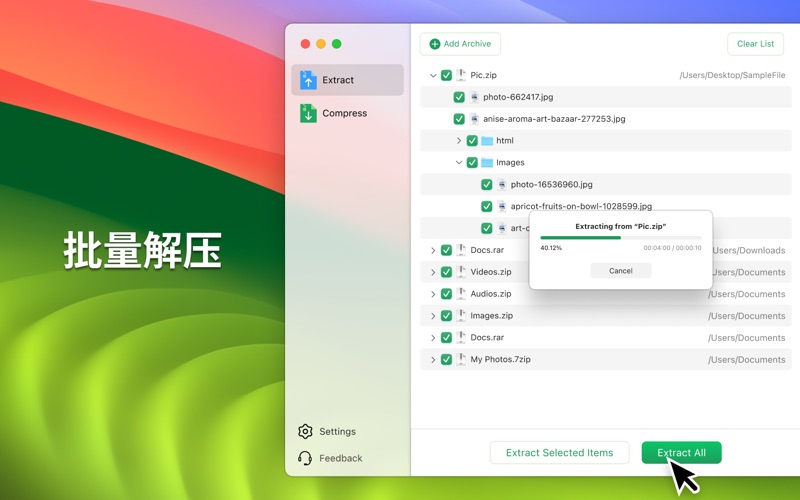The image size is (800, 500).
Task: Click the Feedback headset icon
Action: 305,458
